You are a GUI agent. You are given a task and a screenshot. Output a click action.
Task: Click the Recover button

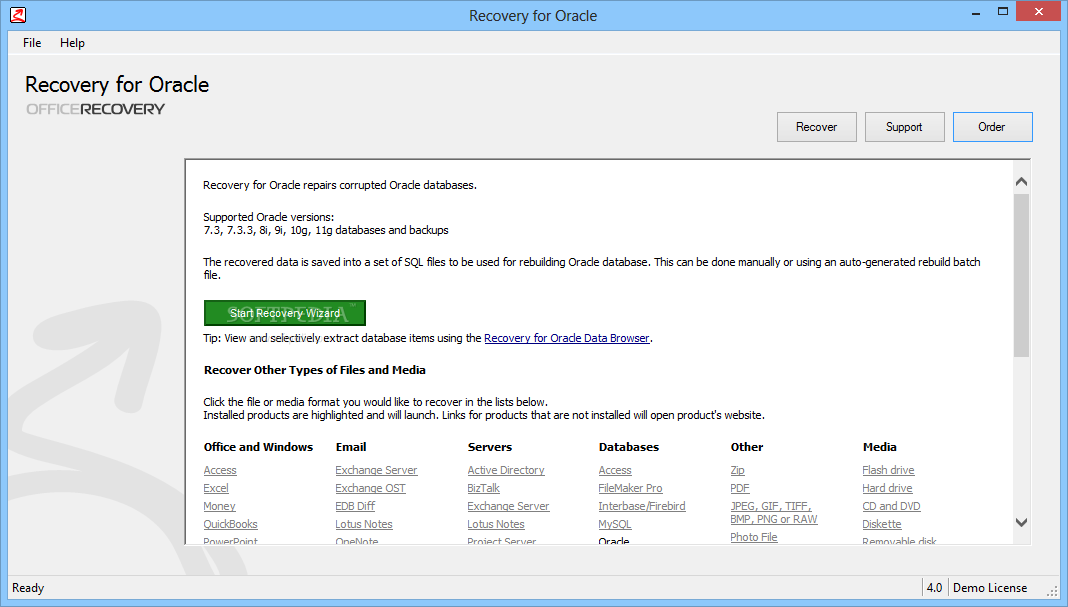click(817, 127)
